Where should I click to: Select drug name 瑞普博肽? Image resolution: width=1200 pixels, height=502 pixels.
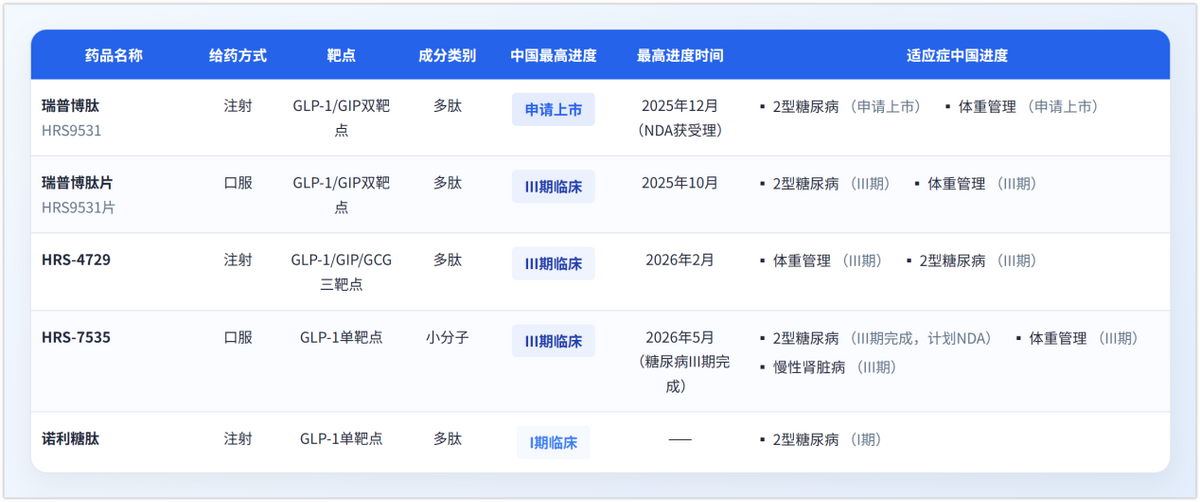tap(70, 105)
